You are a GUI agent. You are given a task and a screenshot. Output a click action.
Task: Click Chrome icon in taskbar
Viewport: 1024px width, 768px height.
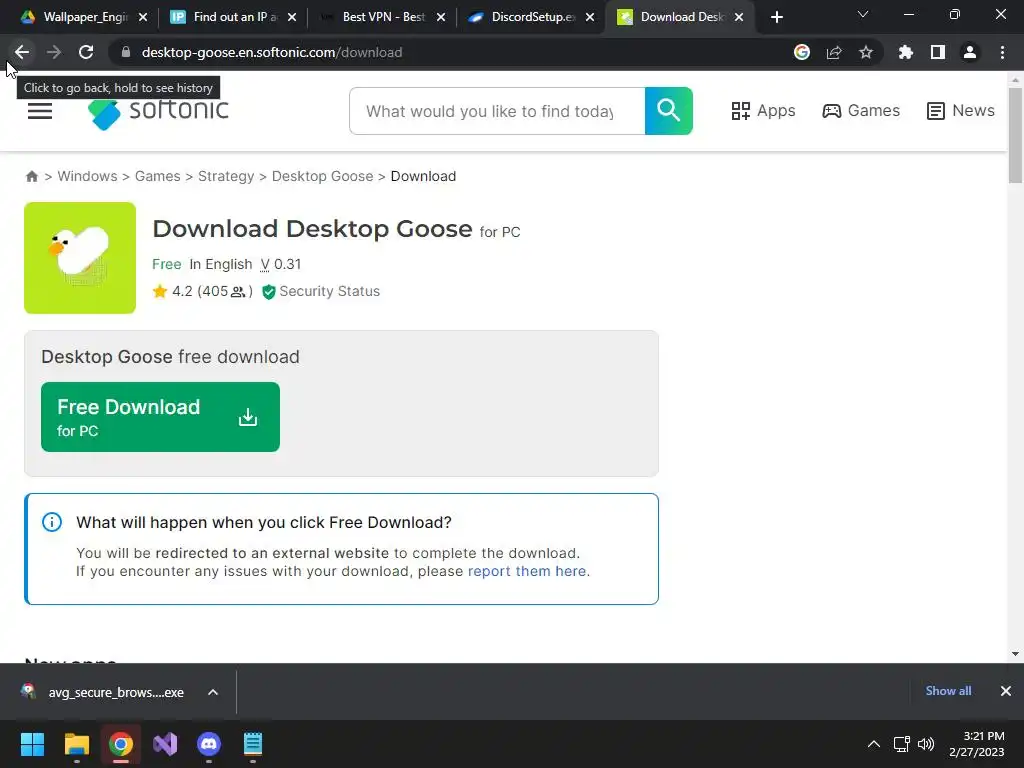[121, 744]
